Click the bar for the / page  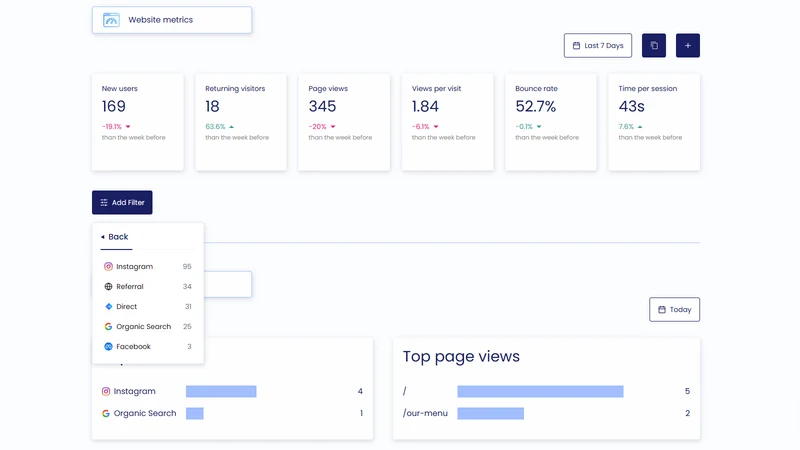coord(540,391)
